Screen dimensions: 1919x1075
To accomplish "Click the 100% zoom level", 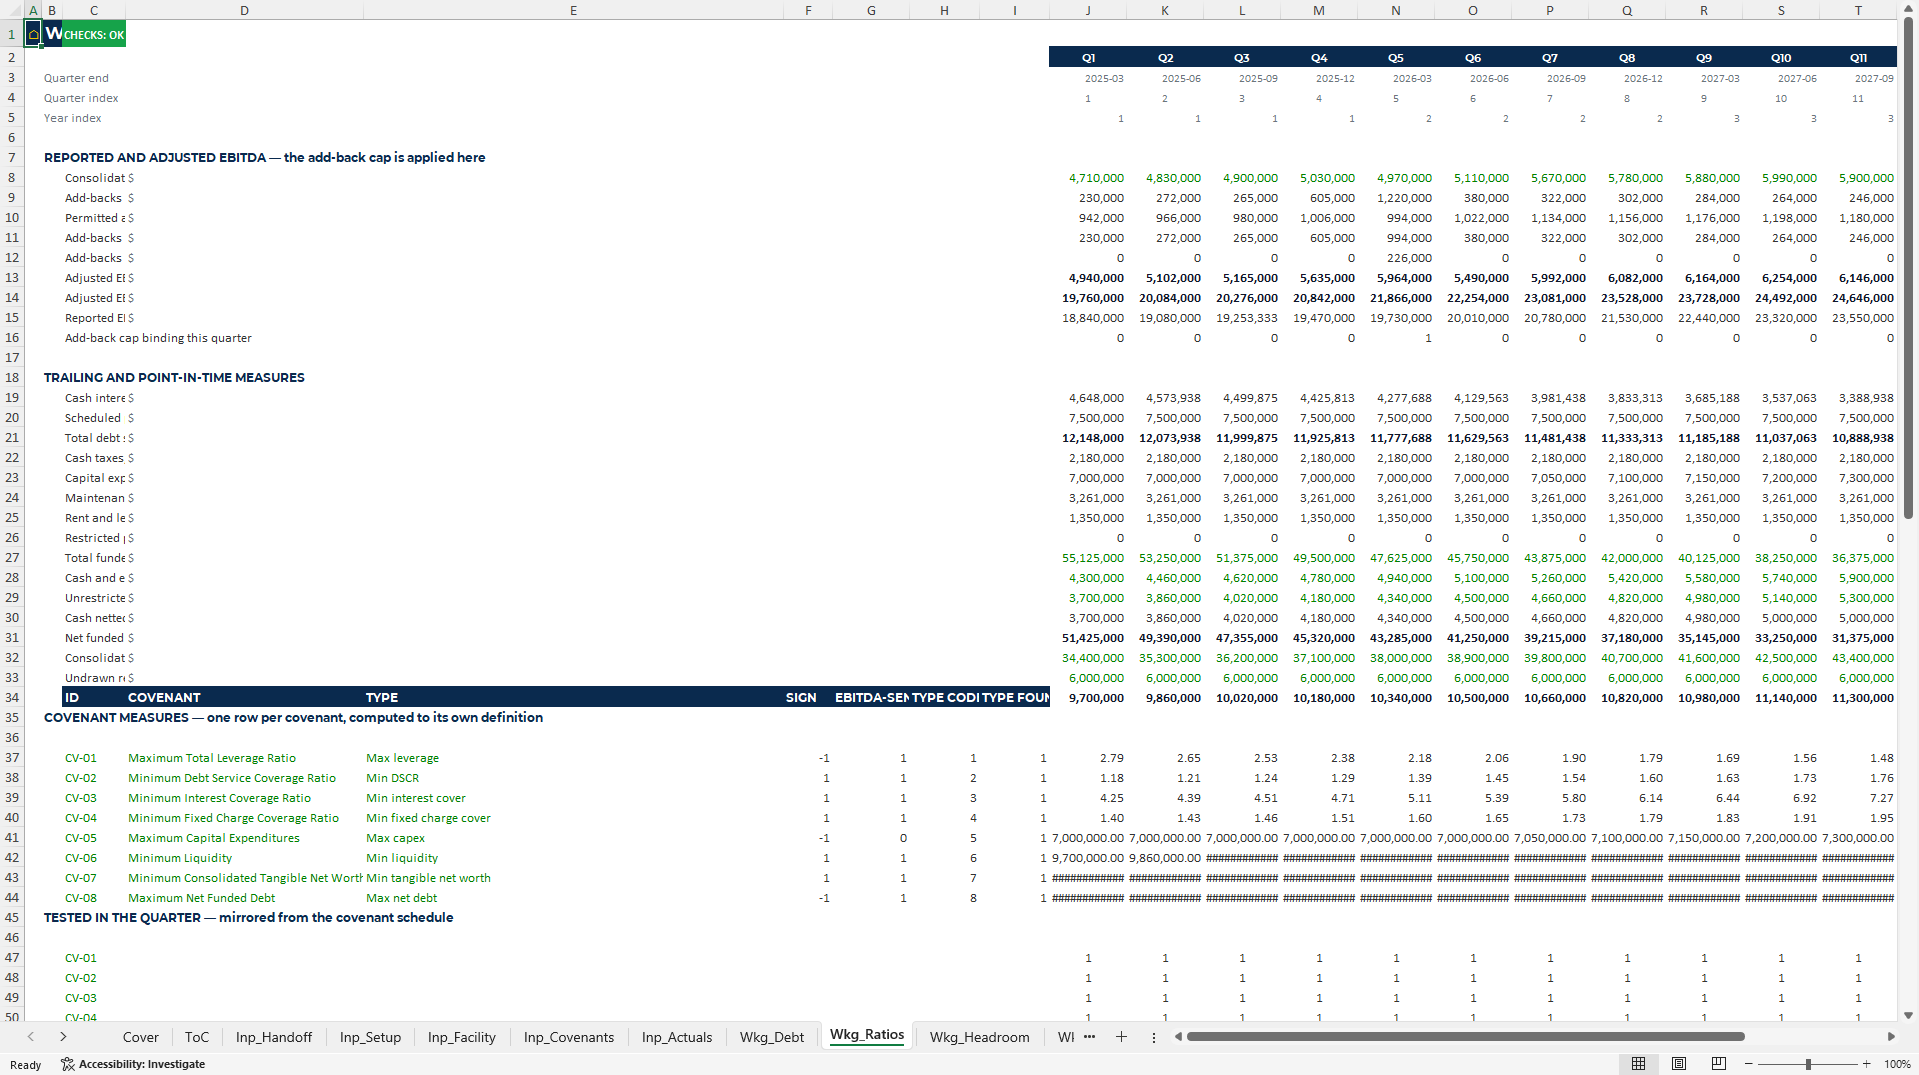I will point(1897,1064).
